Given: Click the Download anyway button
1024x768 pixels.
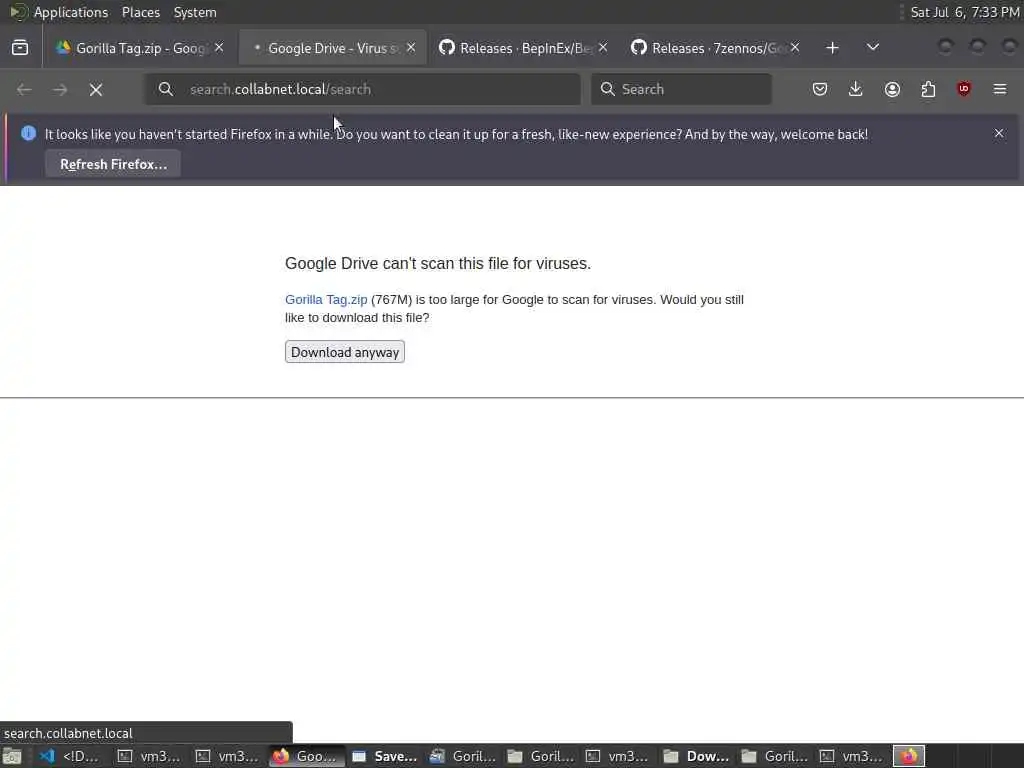Looking at the screenshot, I should (345, 352).
